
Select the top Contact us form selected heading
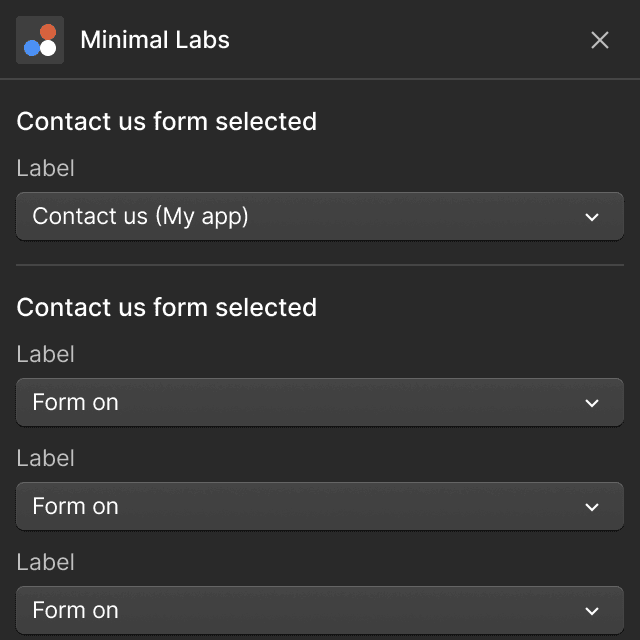point(167,121)
